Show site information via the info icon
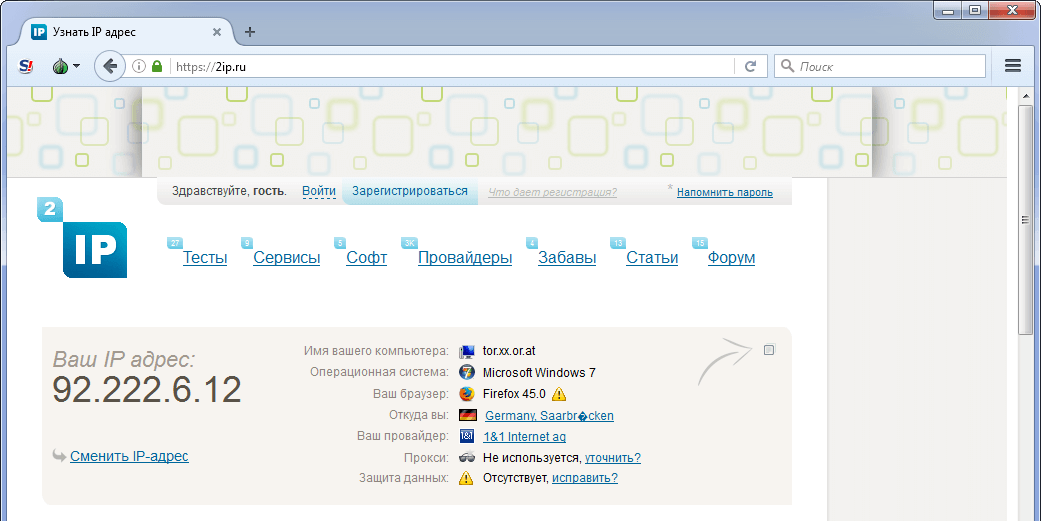The width and height of the screenshot is (1041, 521). [x=139, y=66]
